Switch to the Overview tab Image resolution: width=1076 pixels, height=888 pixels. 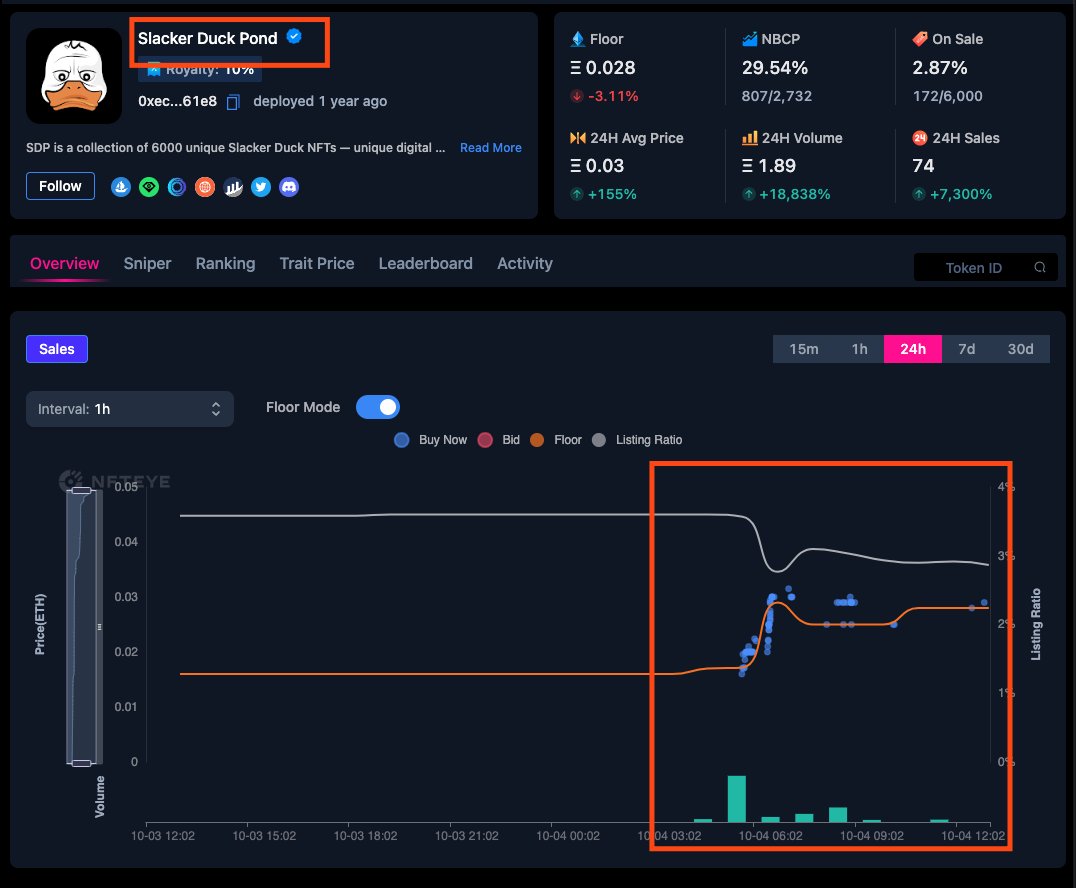(65, 264)
